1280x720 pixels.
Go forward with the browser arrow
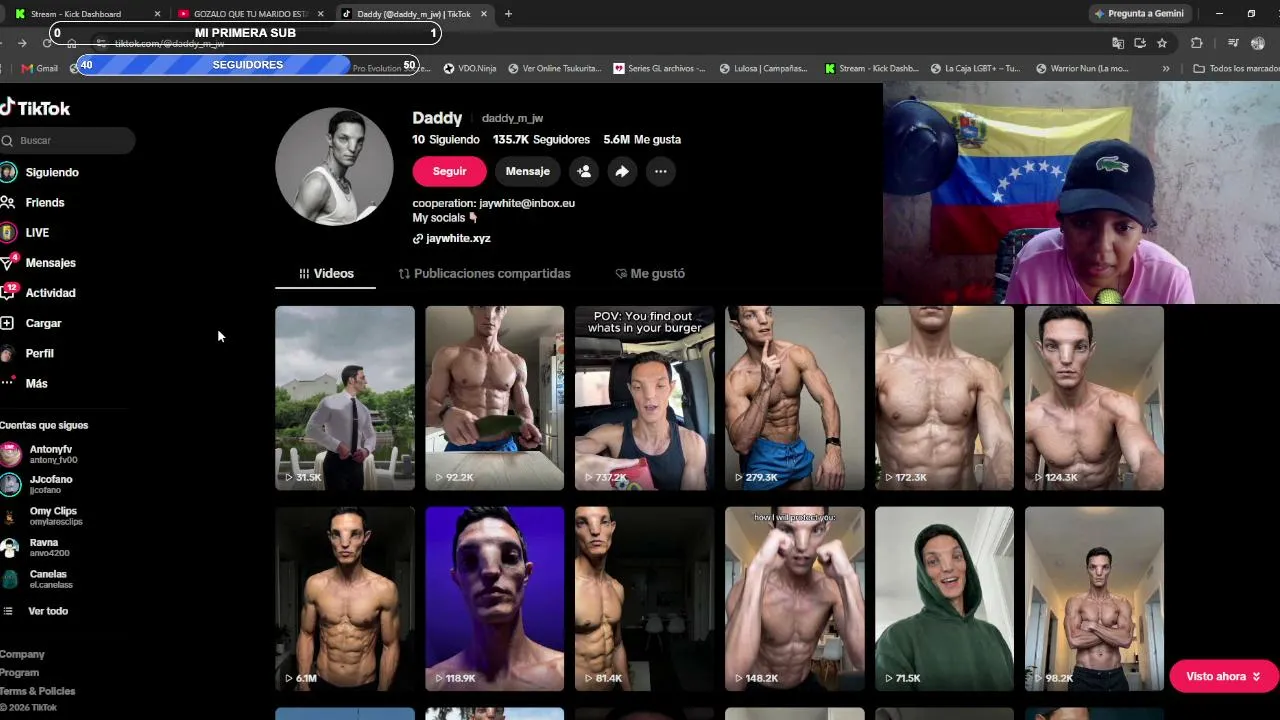[22, 43]
